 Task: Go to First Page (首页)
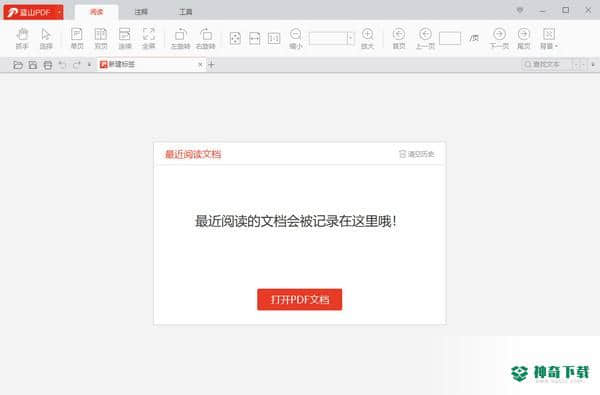399,38
